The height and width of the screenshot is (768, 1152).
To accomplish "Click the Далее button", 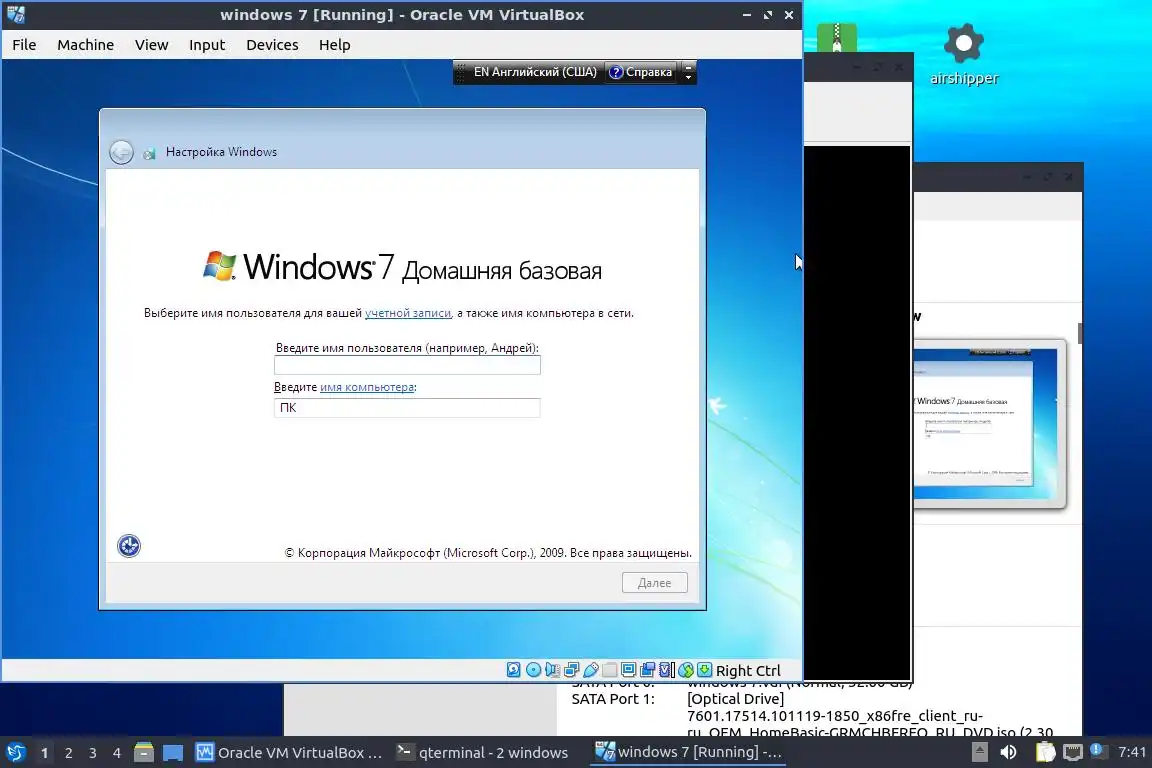I will (655, 583).
